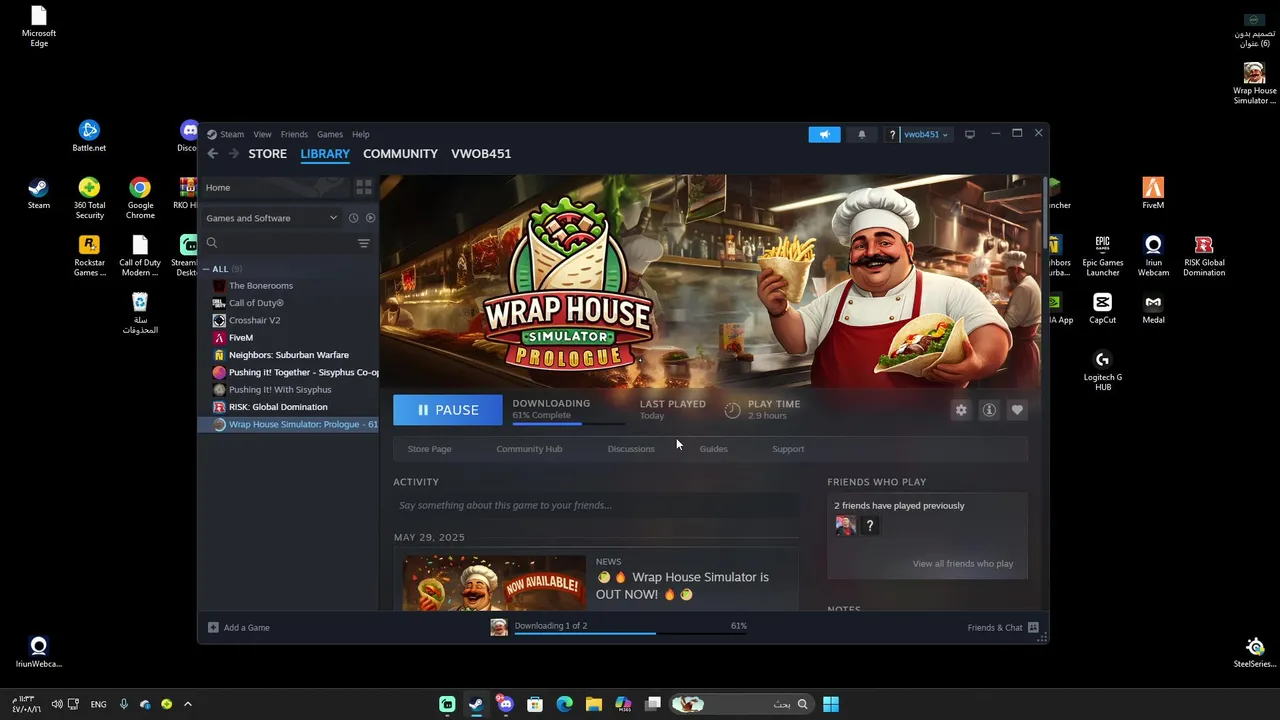Switch Steam to Big Picture mode

969,134
